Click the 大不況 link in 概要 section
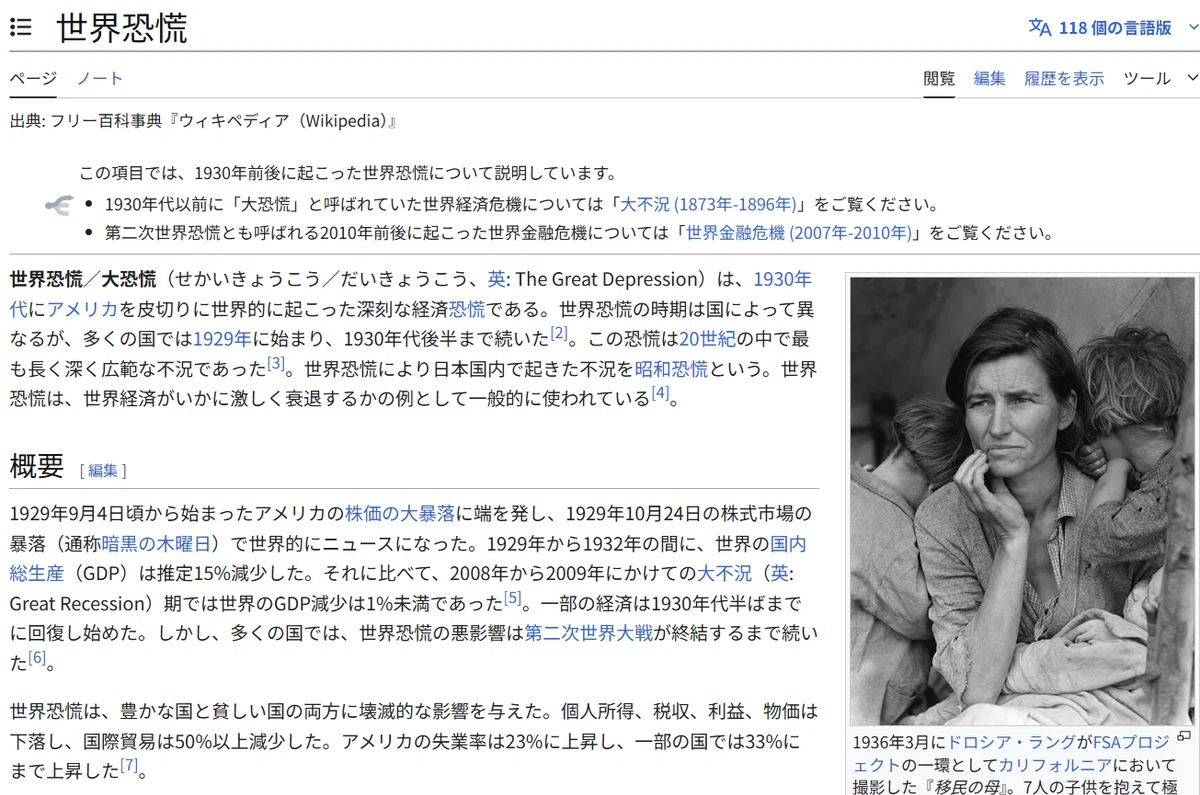 [723, 574]
